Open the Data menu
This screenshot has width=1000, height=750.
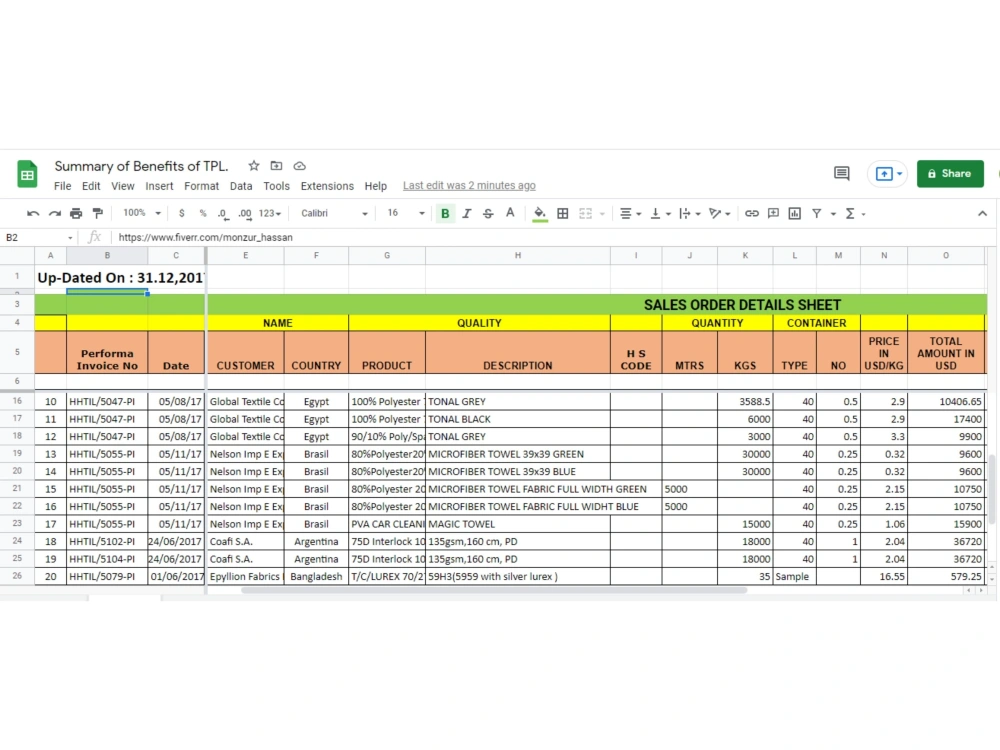pyautogui.click(x=241, y=186)
